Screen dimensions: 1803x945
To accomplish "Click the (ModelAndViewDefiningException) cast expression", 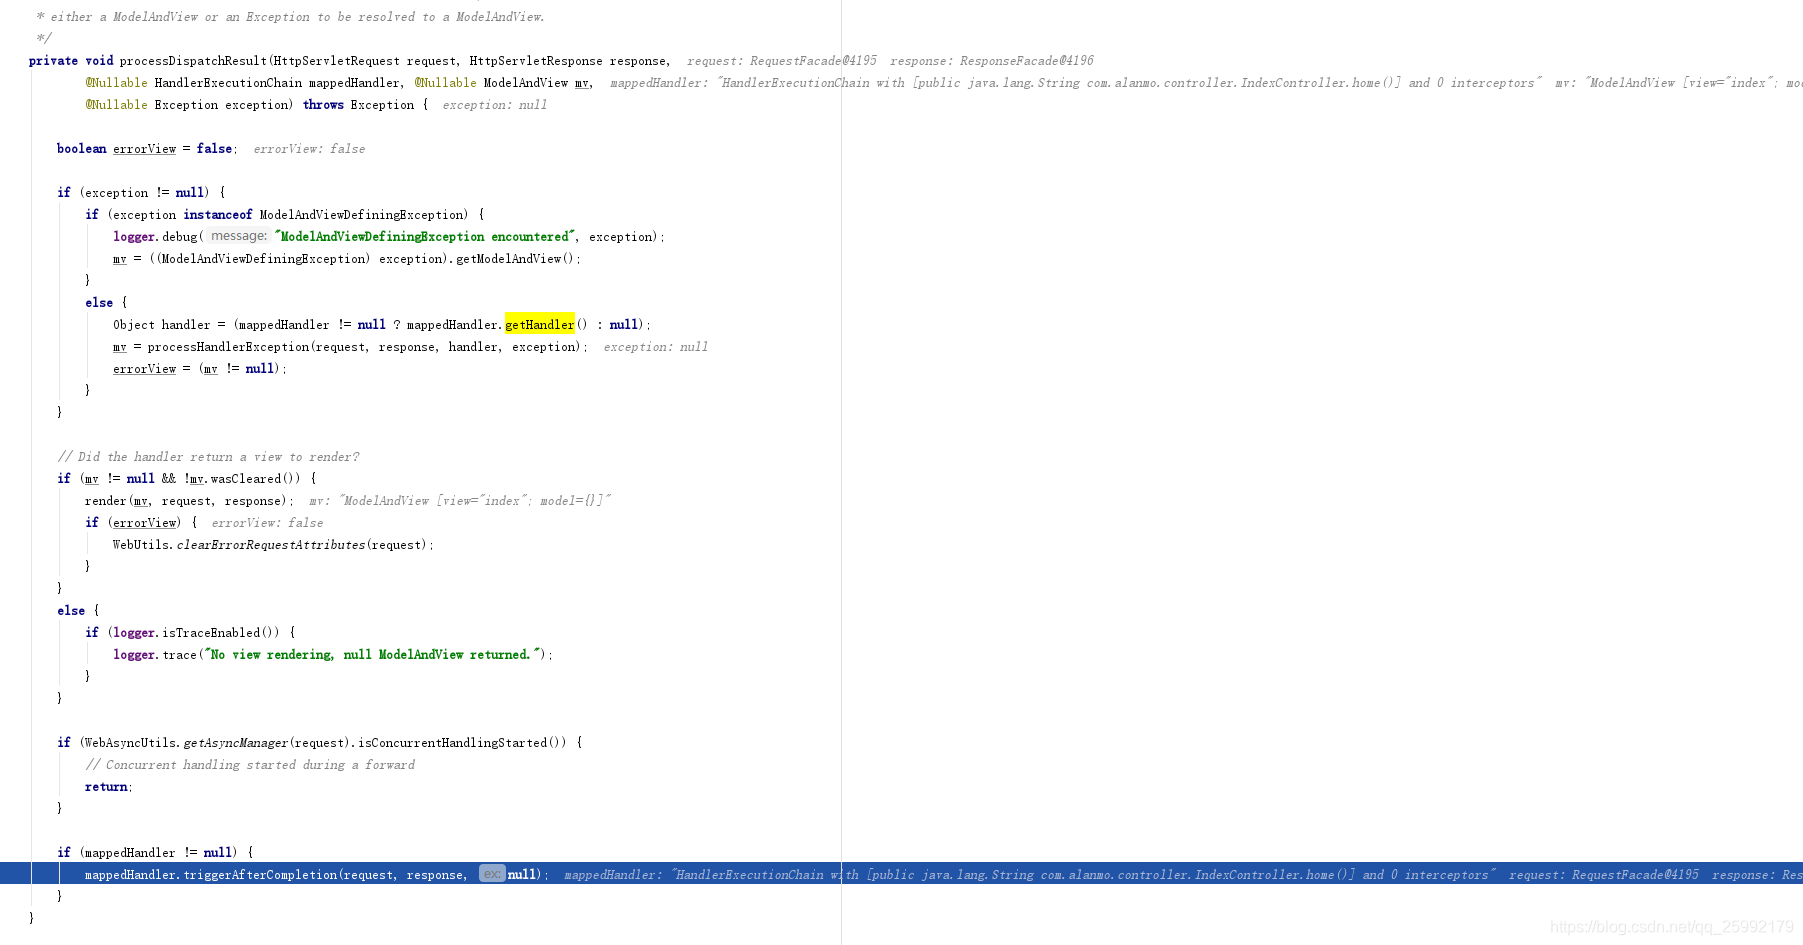I will coord(262,259).
